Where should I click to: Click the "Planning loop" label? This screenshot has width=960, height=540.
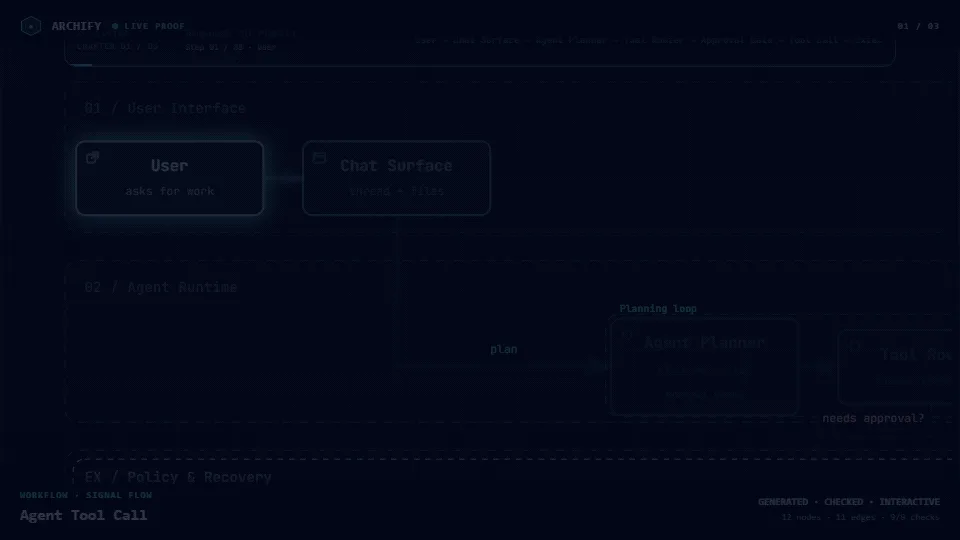tap(658, 309)
